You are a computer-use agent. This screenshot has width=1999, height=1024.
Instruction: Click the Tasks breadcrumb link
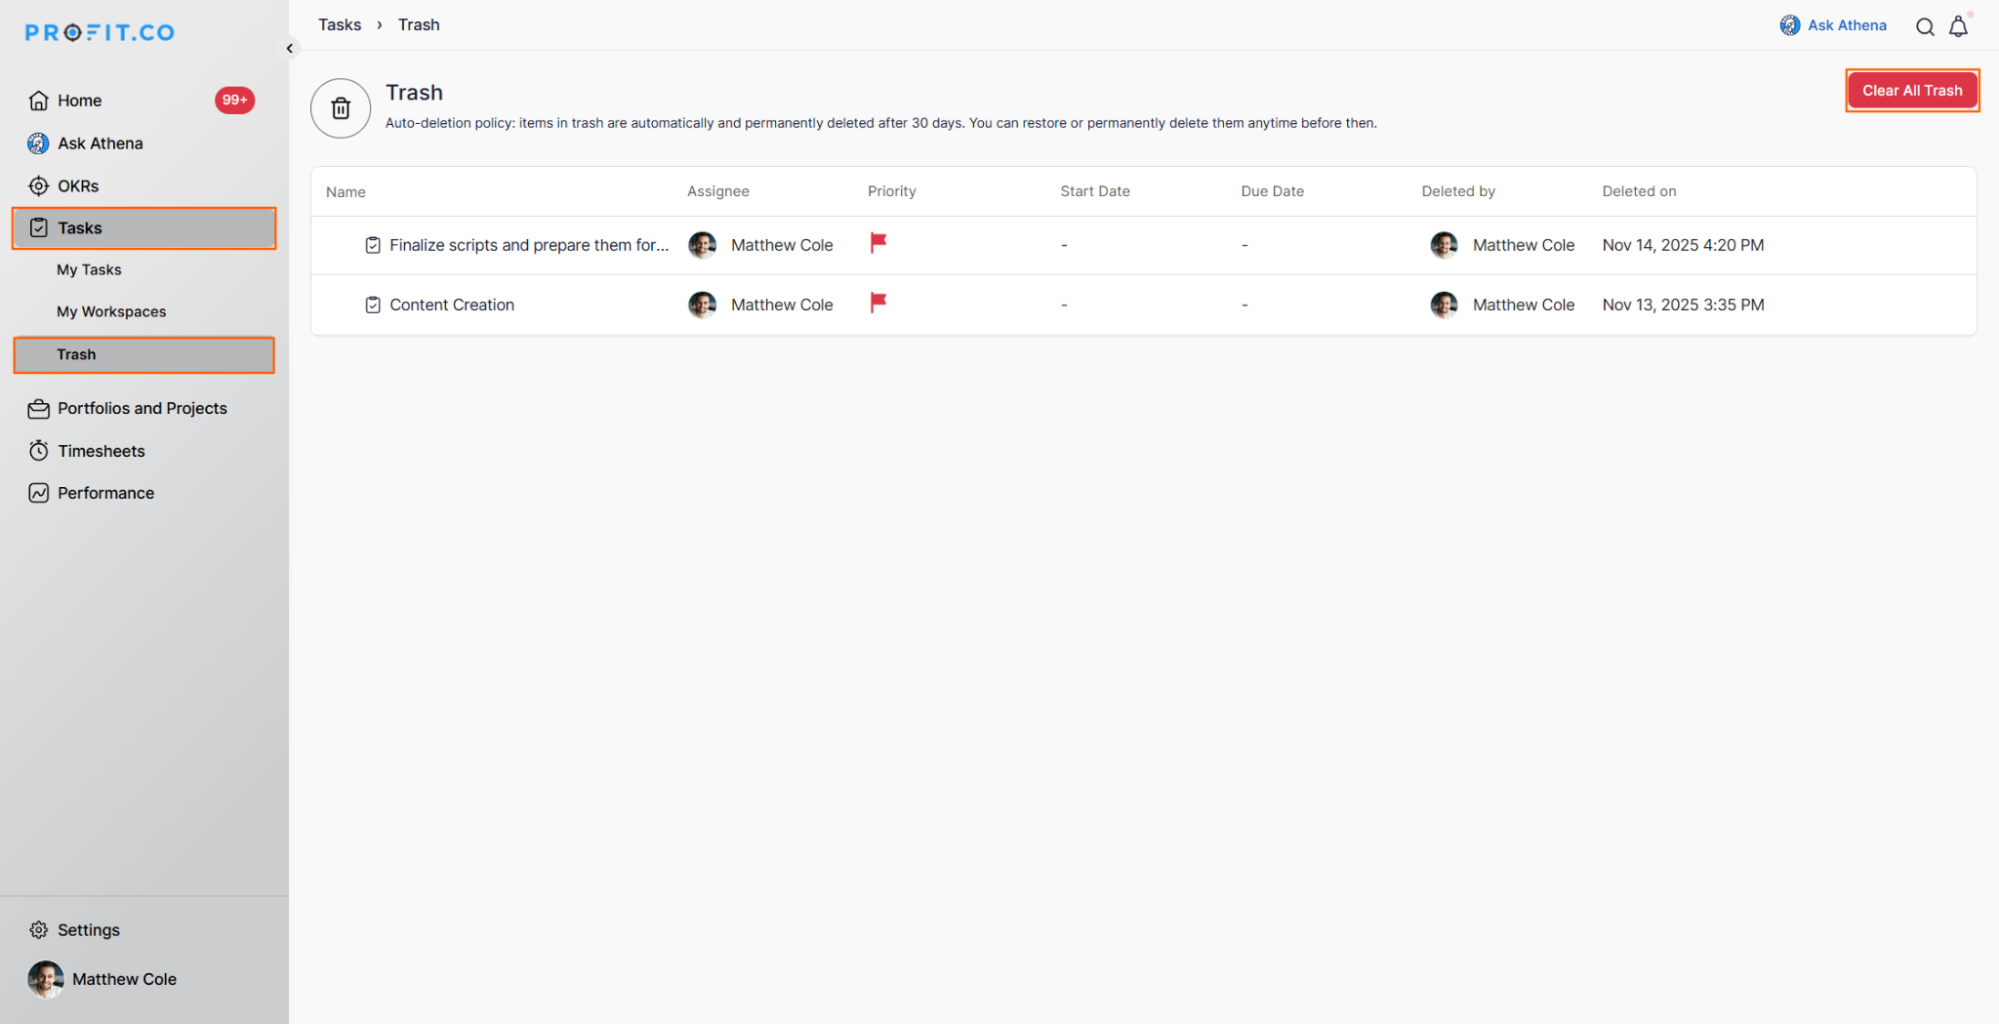click(340, 25)
